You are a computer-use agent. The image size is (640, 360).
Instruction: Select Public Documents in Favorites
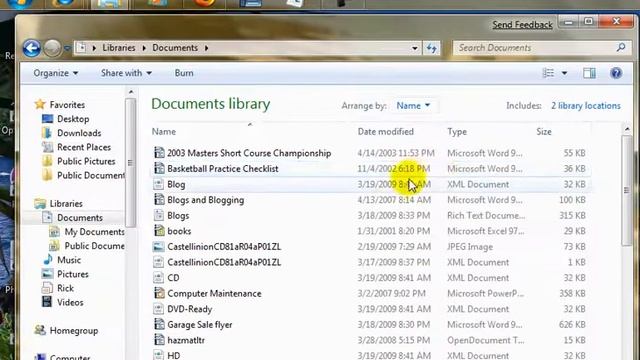click(91, 176)
